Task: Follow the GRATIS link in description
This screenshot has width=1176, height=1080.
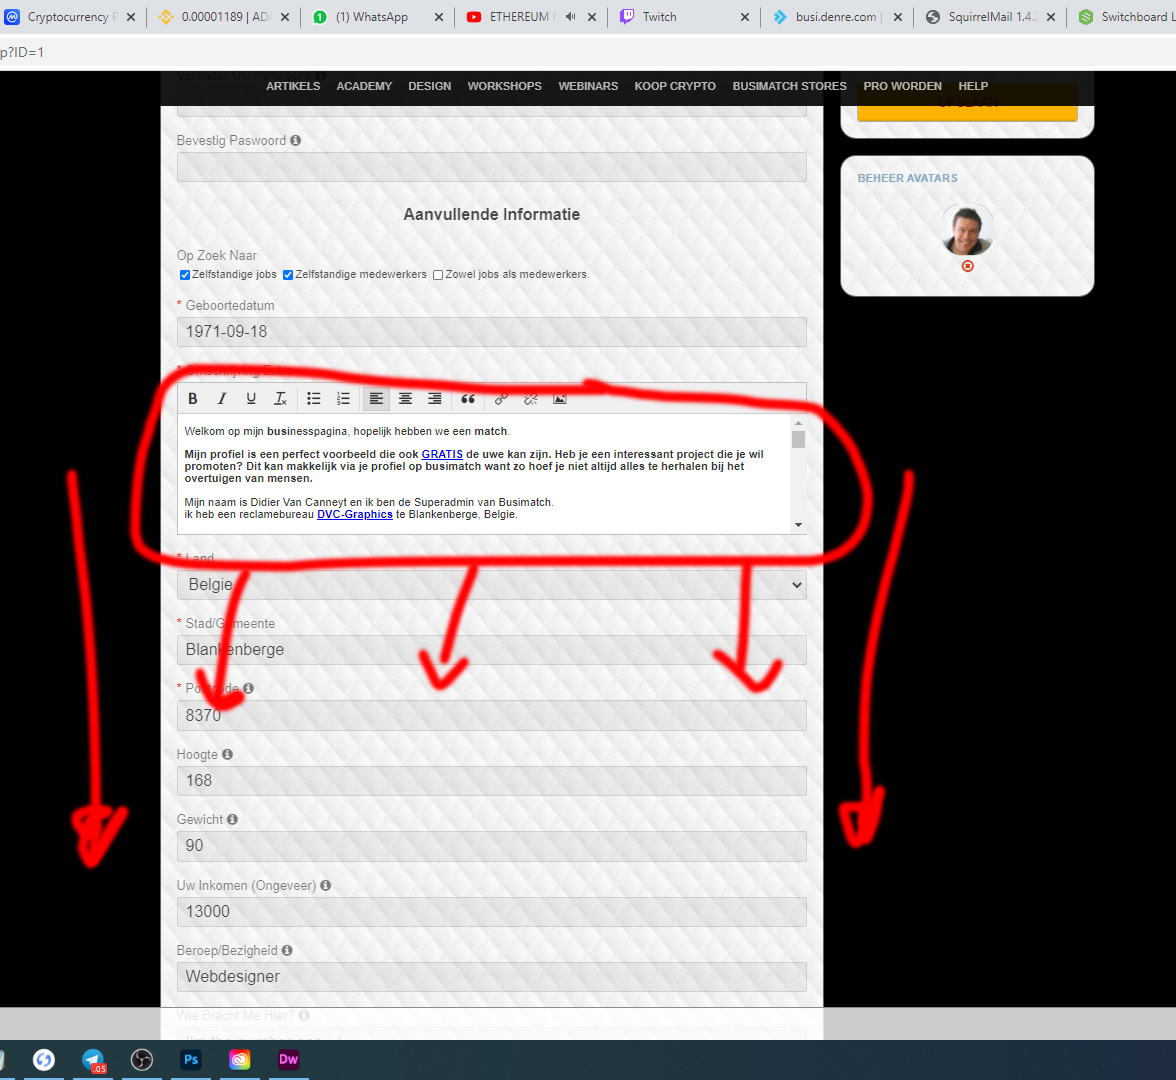Action: point(442,454)
